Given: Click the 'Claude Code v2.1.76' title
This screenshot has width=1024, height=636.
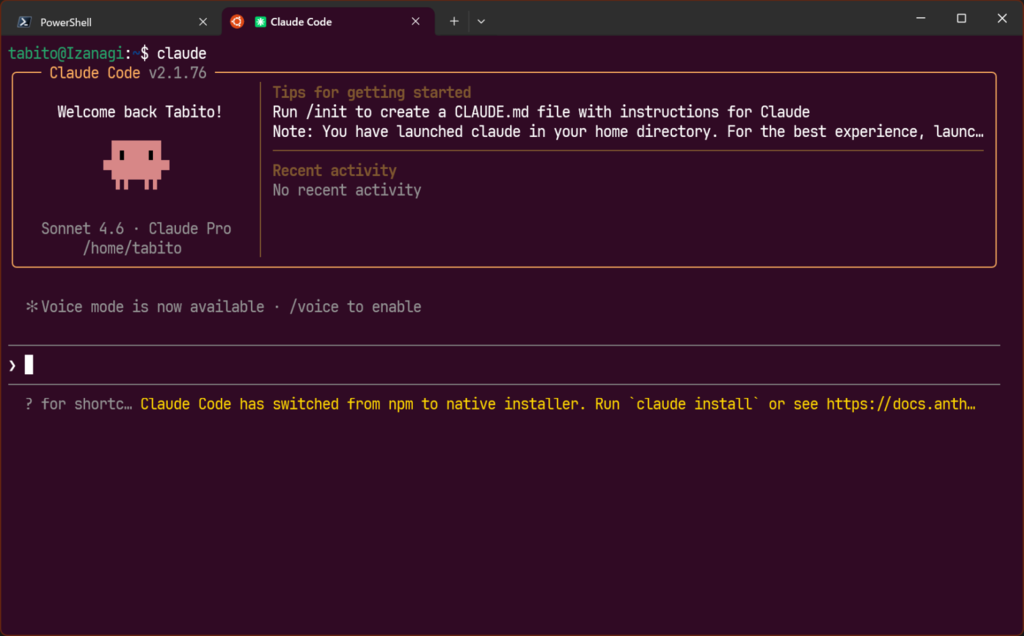Looking at the screenshot, I should 128,73.
